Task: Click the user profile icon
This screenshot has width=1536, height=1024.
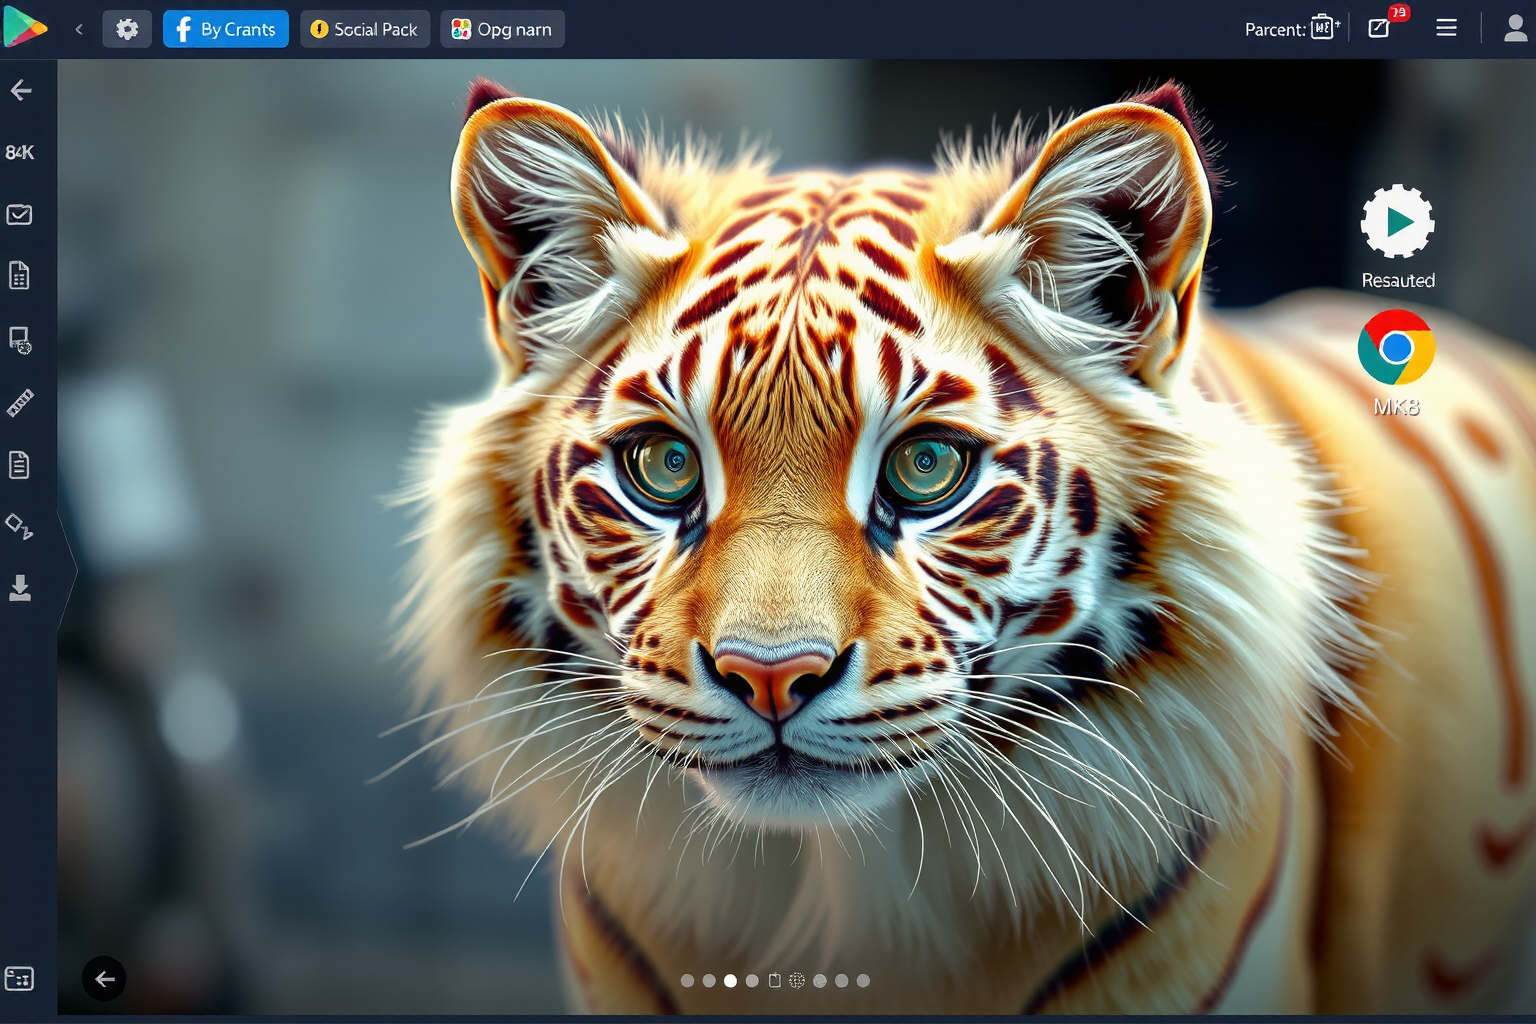Action: [x=1515, y=29]
